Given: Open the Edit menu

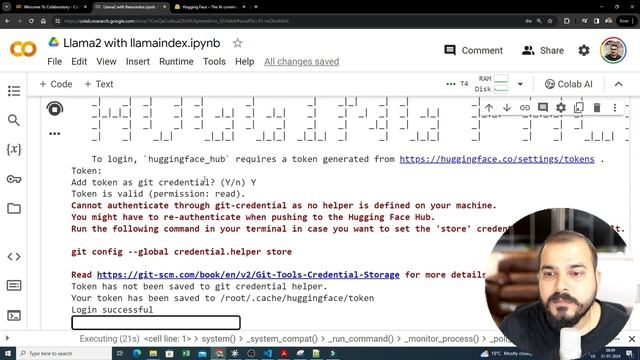Looking at the screenshot, I should (79, 62).
